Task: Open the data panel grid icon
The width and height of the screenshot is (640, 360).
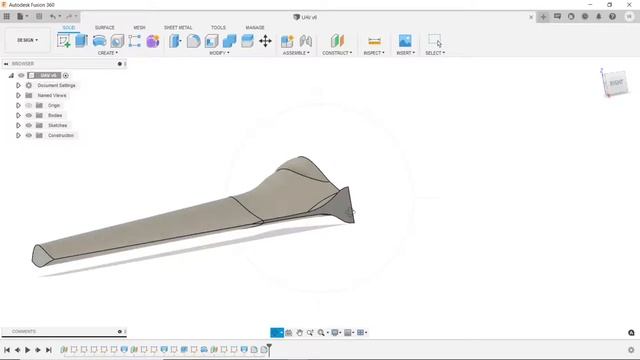Action: (7, 17)
